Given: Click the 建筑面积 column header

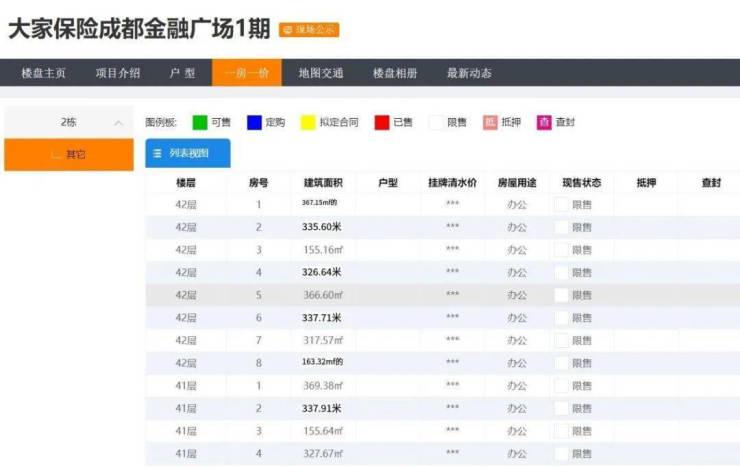Looking at the screenshot, I should pos(323,183).
